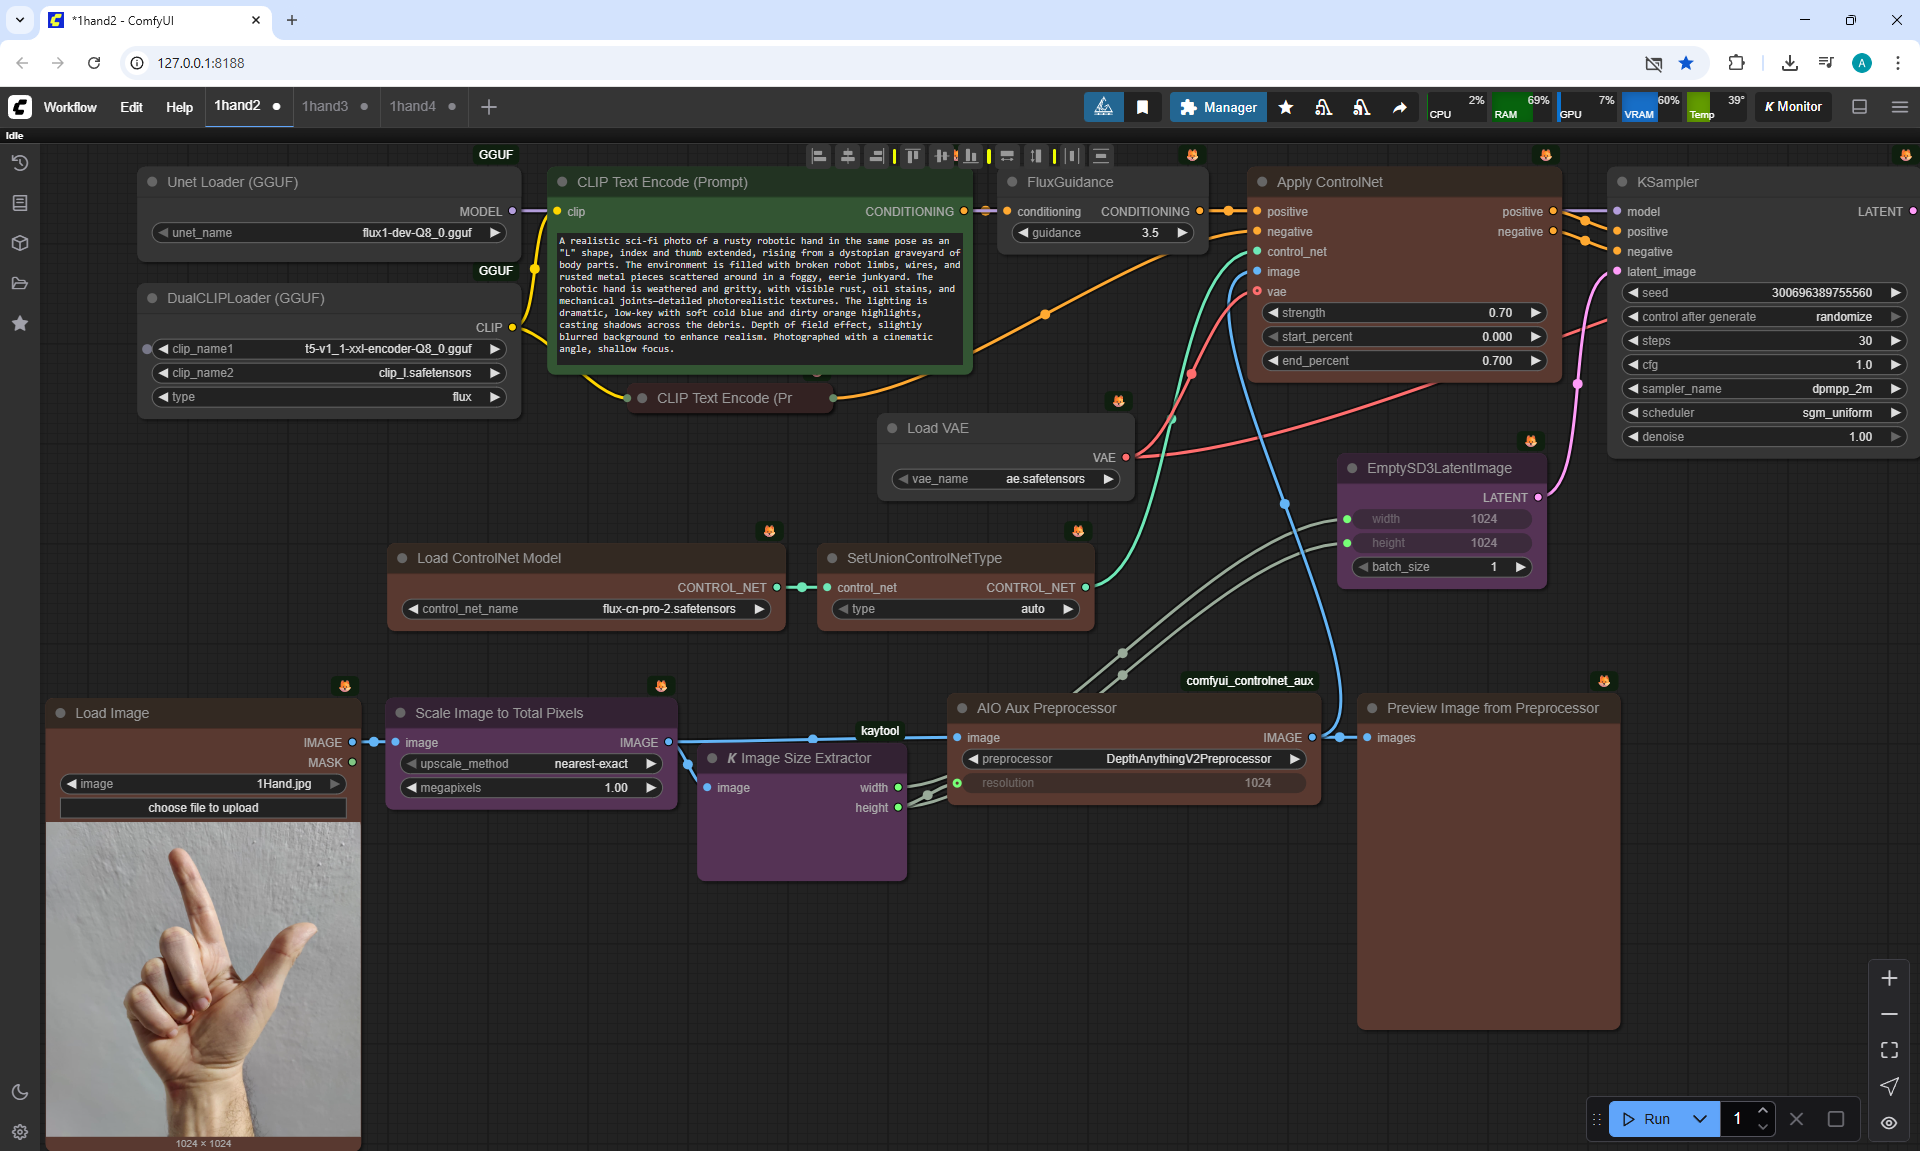Toggle dark theme moon icon
The height and width of the screenshot is (1151, 1920).
(x=20, y=1092)
